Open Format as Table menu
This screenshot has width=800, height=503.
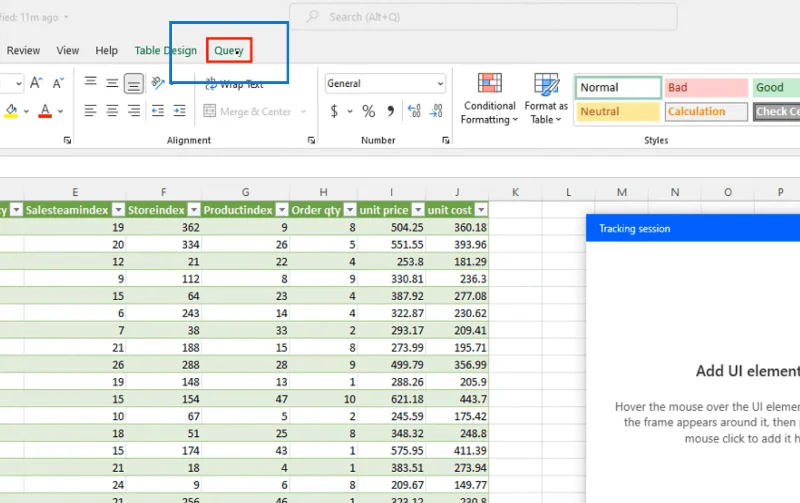pos(546,98)
